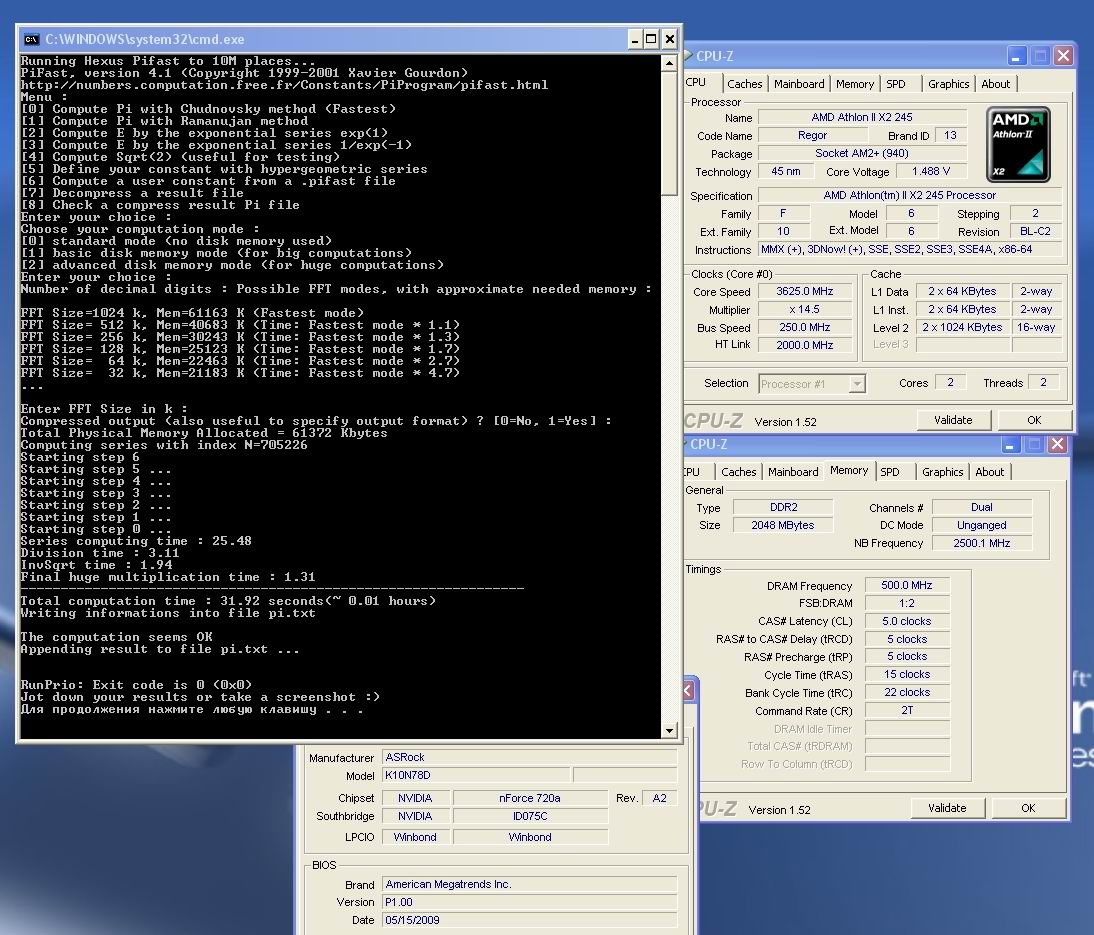Click 'American Megatrends Inc.' BIOS brand
The height and width of the screenshot is (935, 1094).
coord(529,885)
